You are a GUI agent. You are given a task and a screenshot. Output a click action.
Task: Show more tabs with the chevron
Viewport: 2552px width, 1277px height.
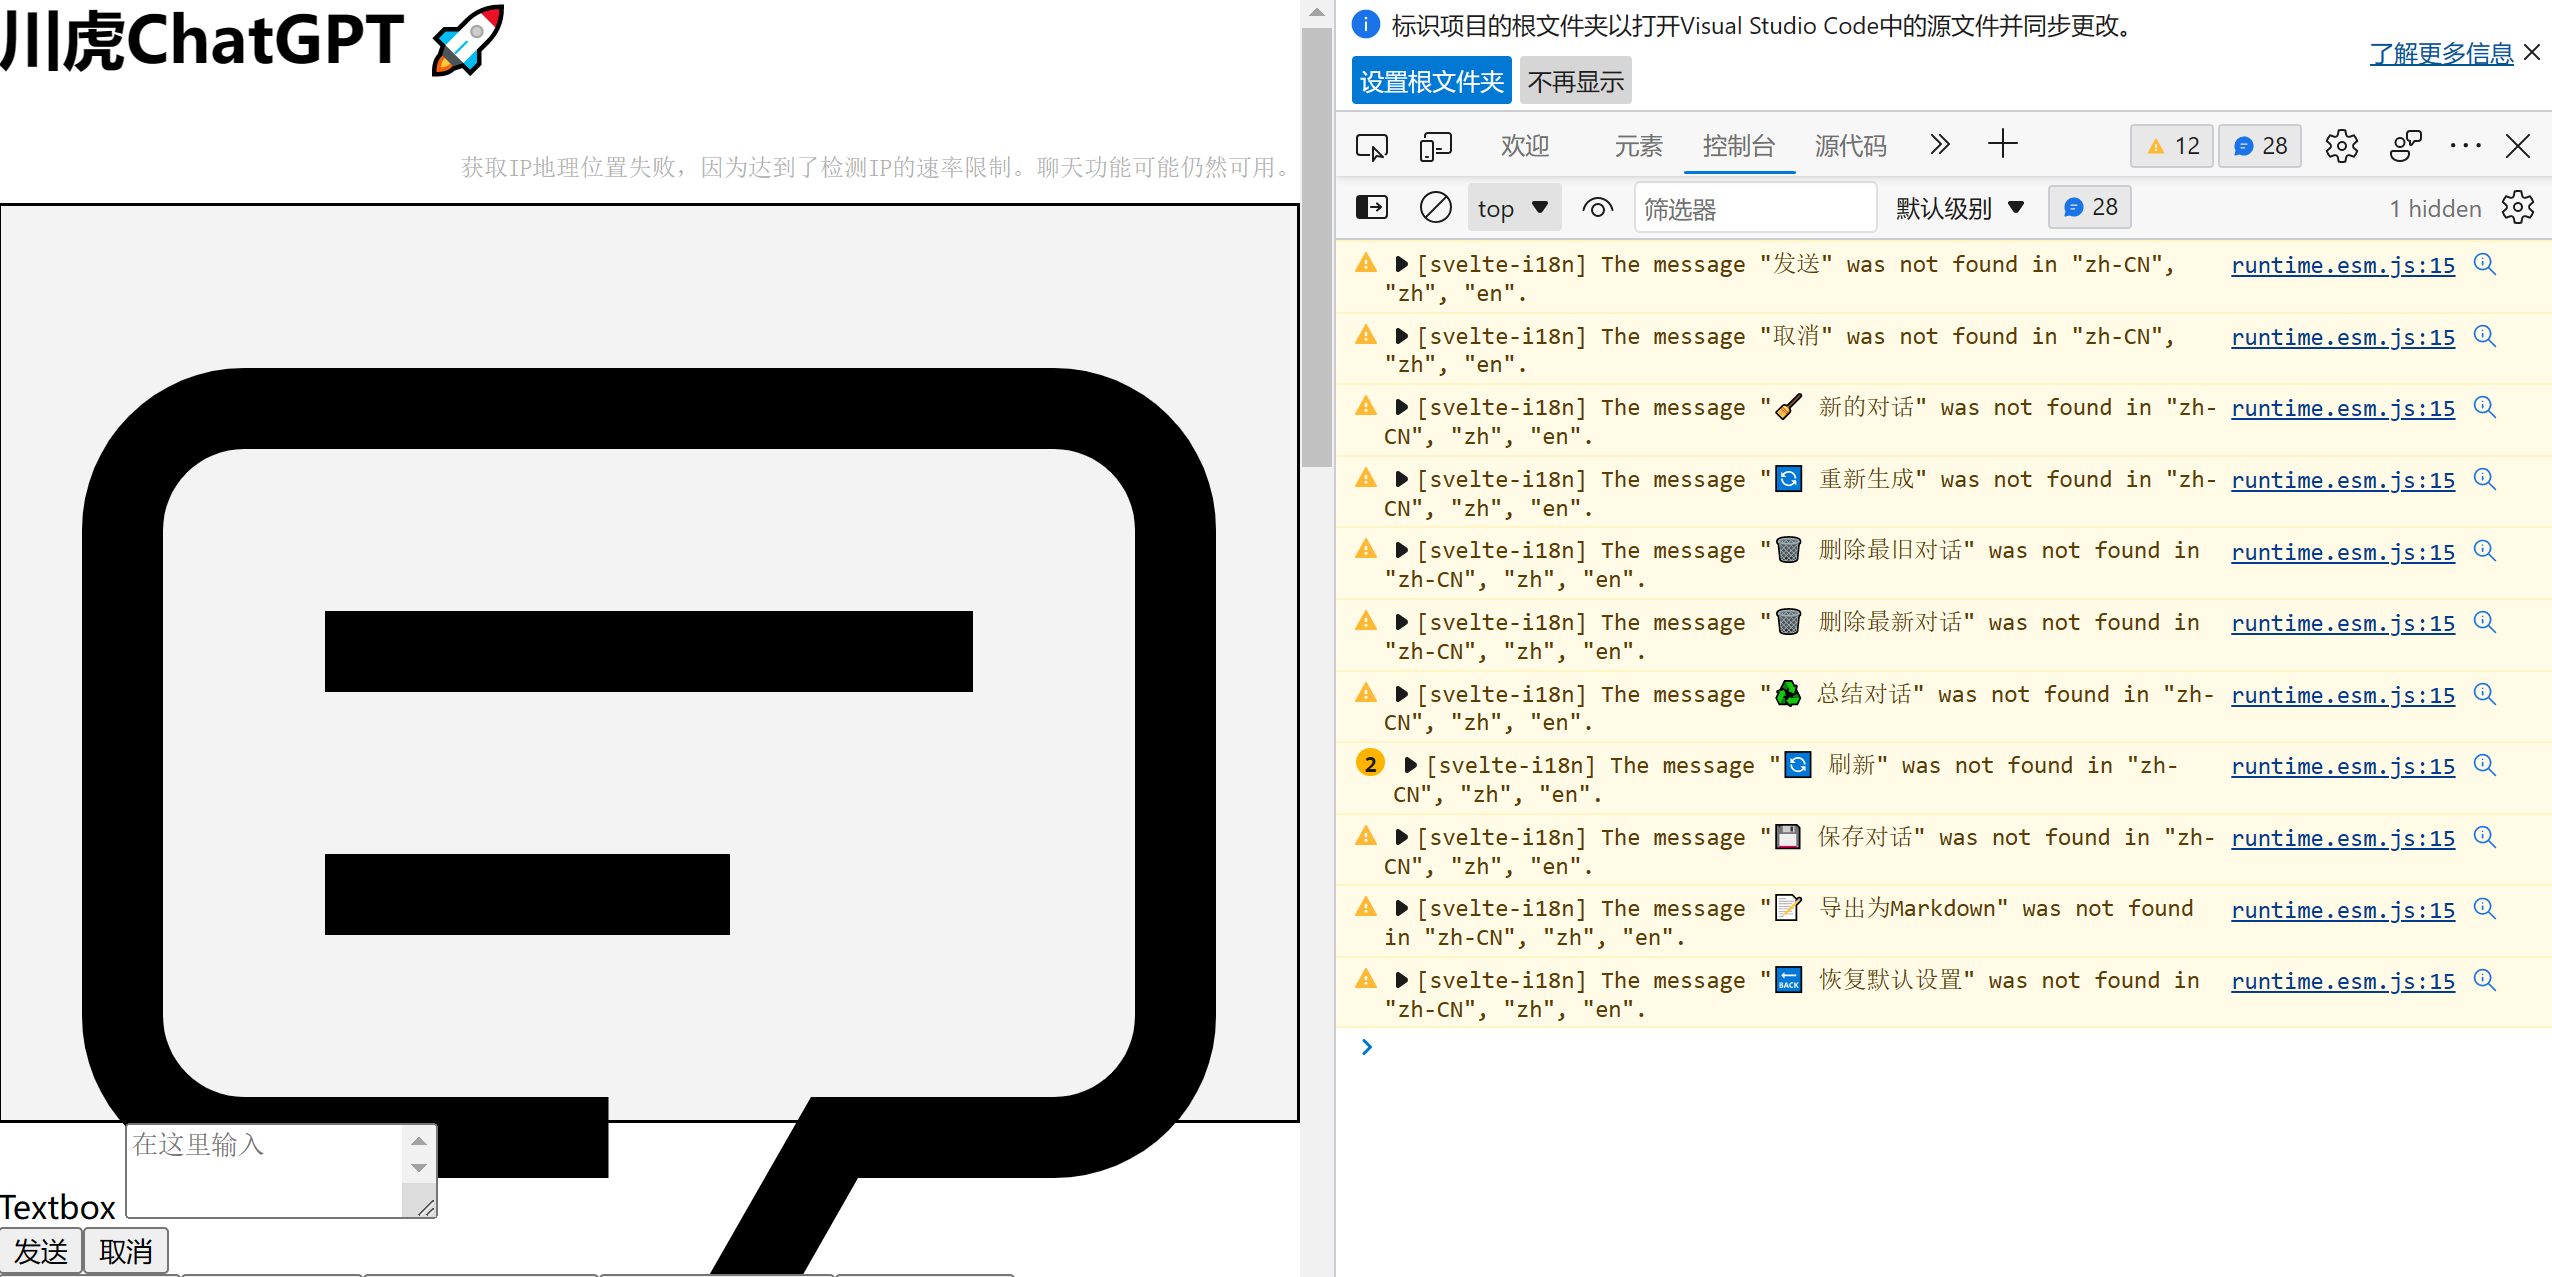coord(1939,145)
